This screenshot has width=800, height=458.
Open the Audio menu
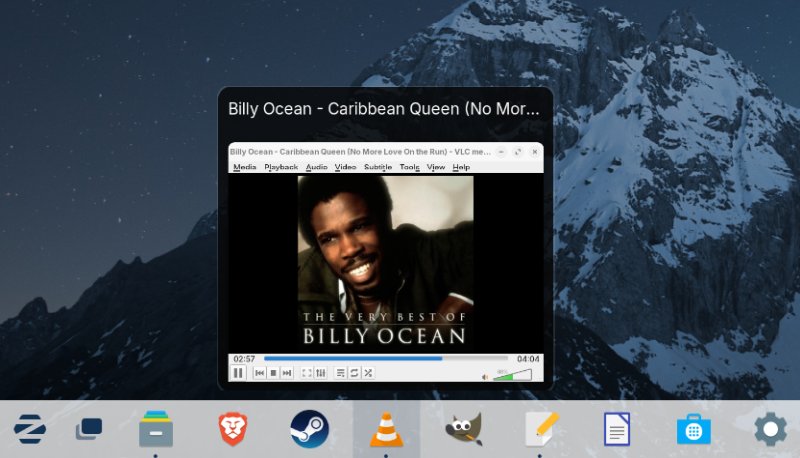(x=316, y=167)
